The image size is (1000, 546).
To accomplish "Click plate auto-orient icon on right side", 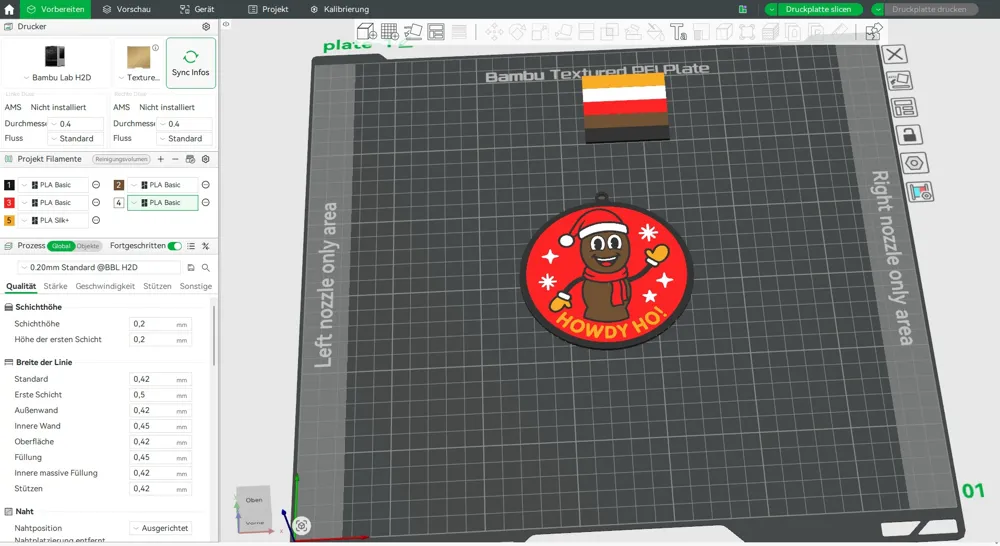I will click(x=899, y=81).
